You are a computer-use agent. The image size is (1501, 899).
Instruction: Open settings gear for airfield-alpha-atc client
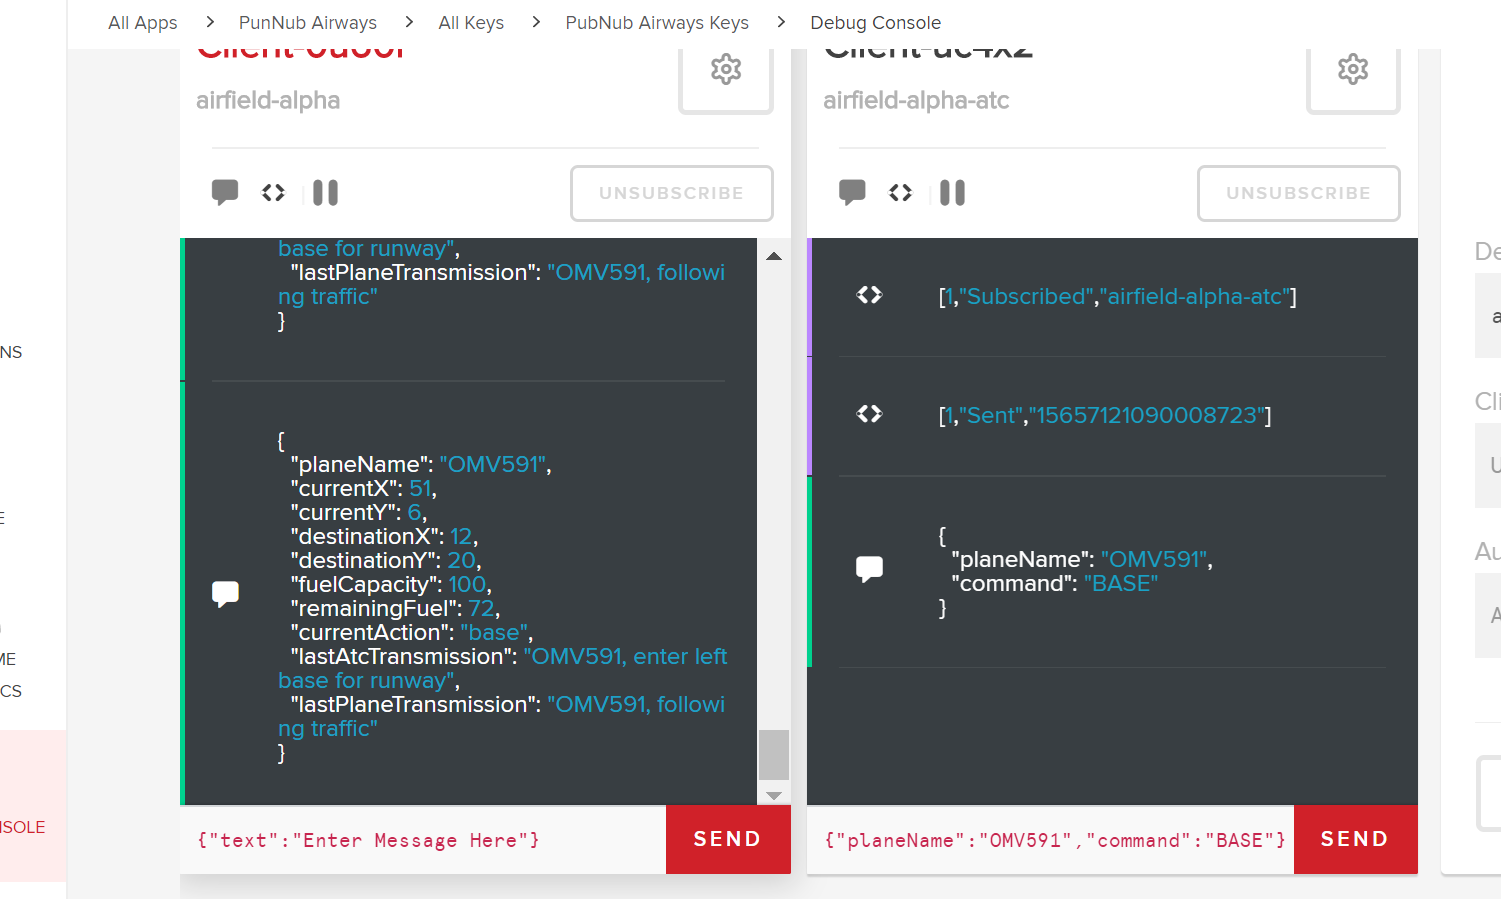pyautogui.click(x=1352, y=70)
